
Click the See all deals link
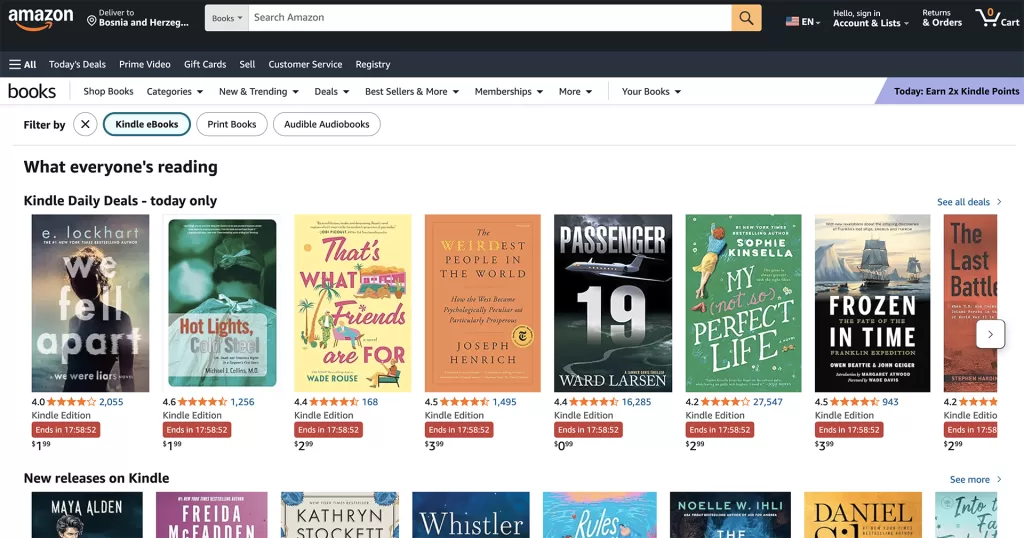coord(969,202)
